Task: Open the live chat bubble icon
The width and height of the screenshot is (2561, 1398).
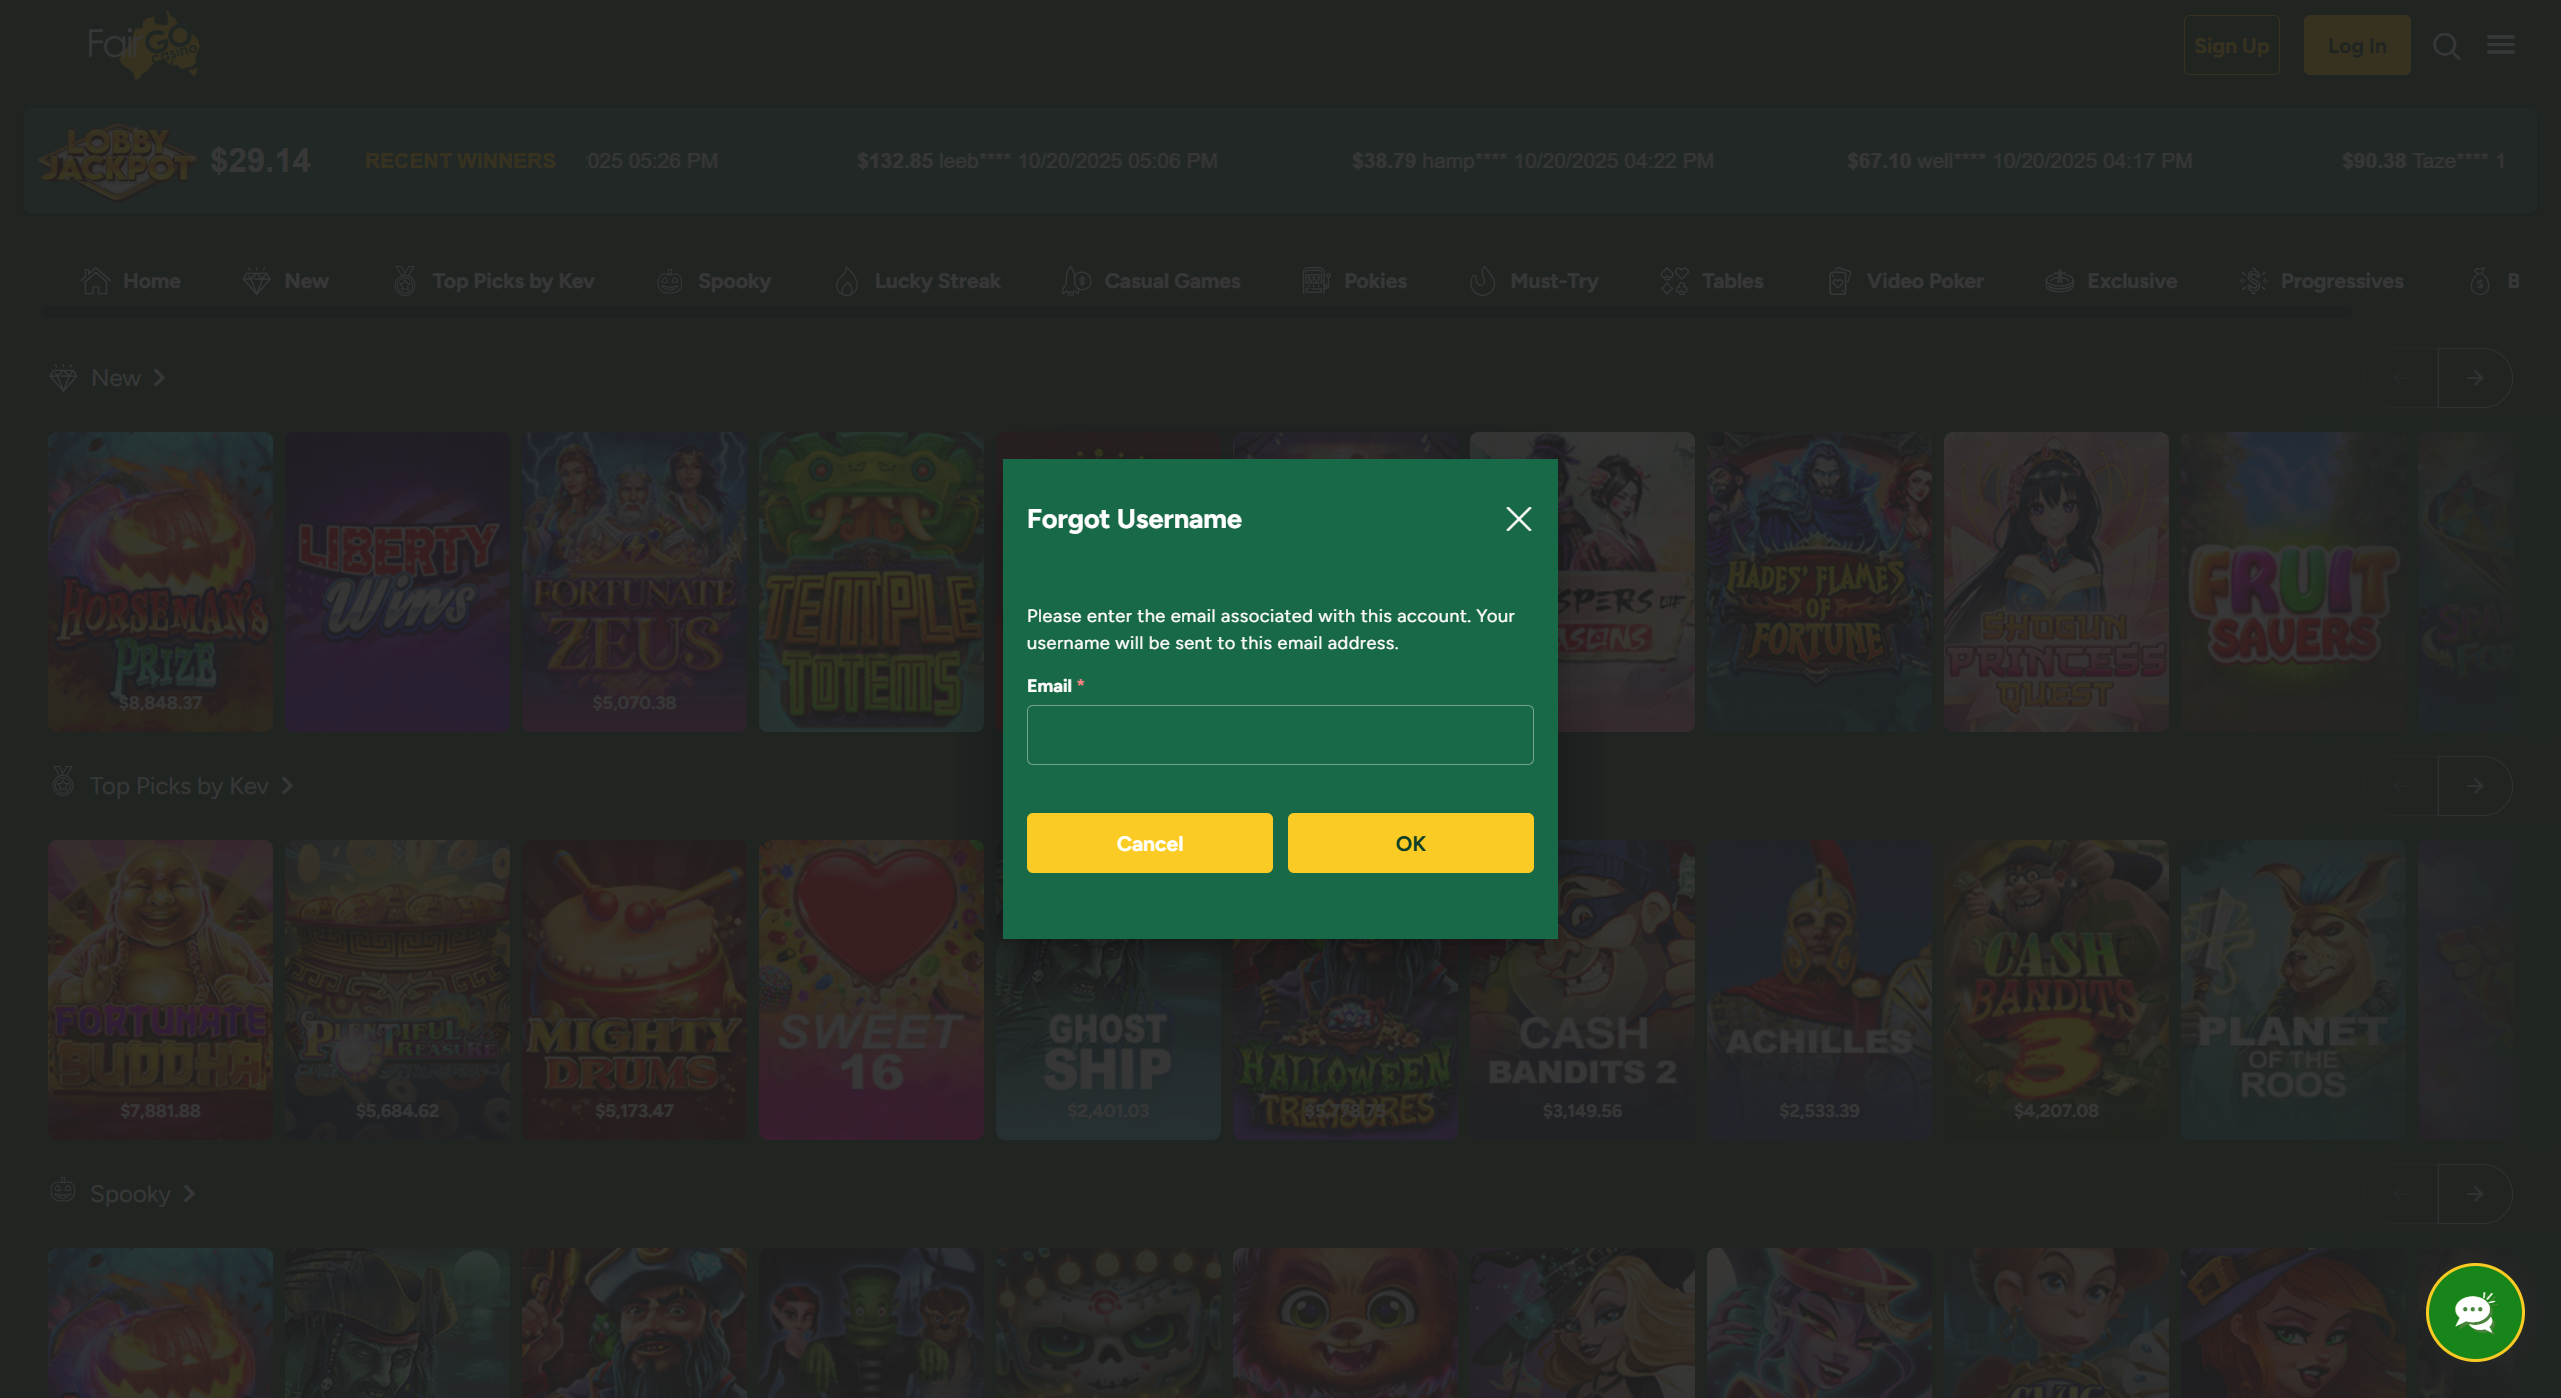Action: tap(2475, 1312)
